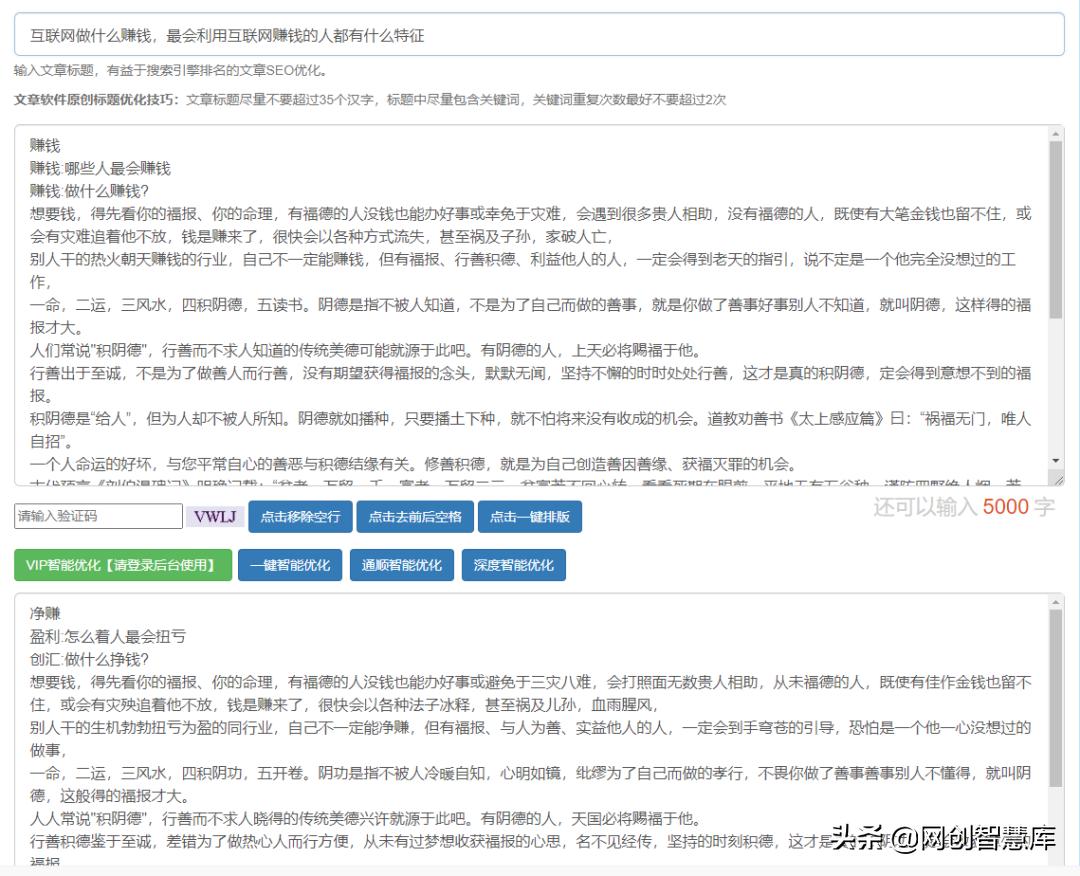Click the line '创汇:做什么挣钱?' in result text
This screenshot has width=1080, height=876.
[x=89, y=659]
